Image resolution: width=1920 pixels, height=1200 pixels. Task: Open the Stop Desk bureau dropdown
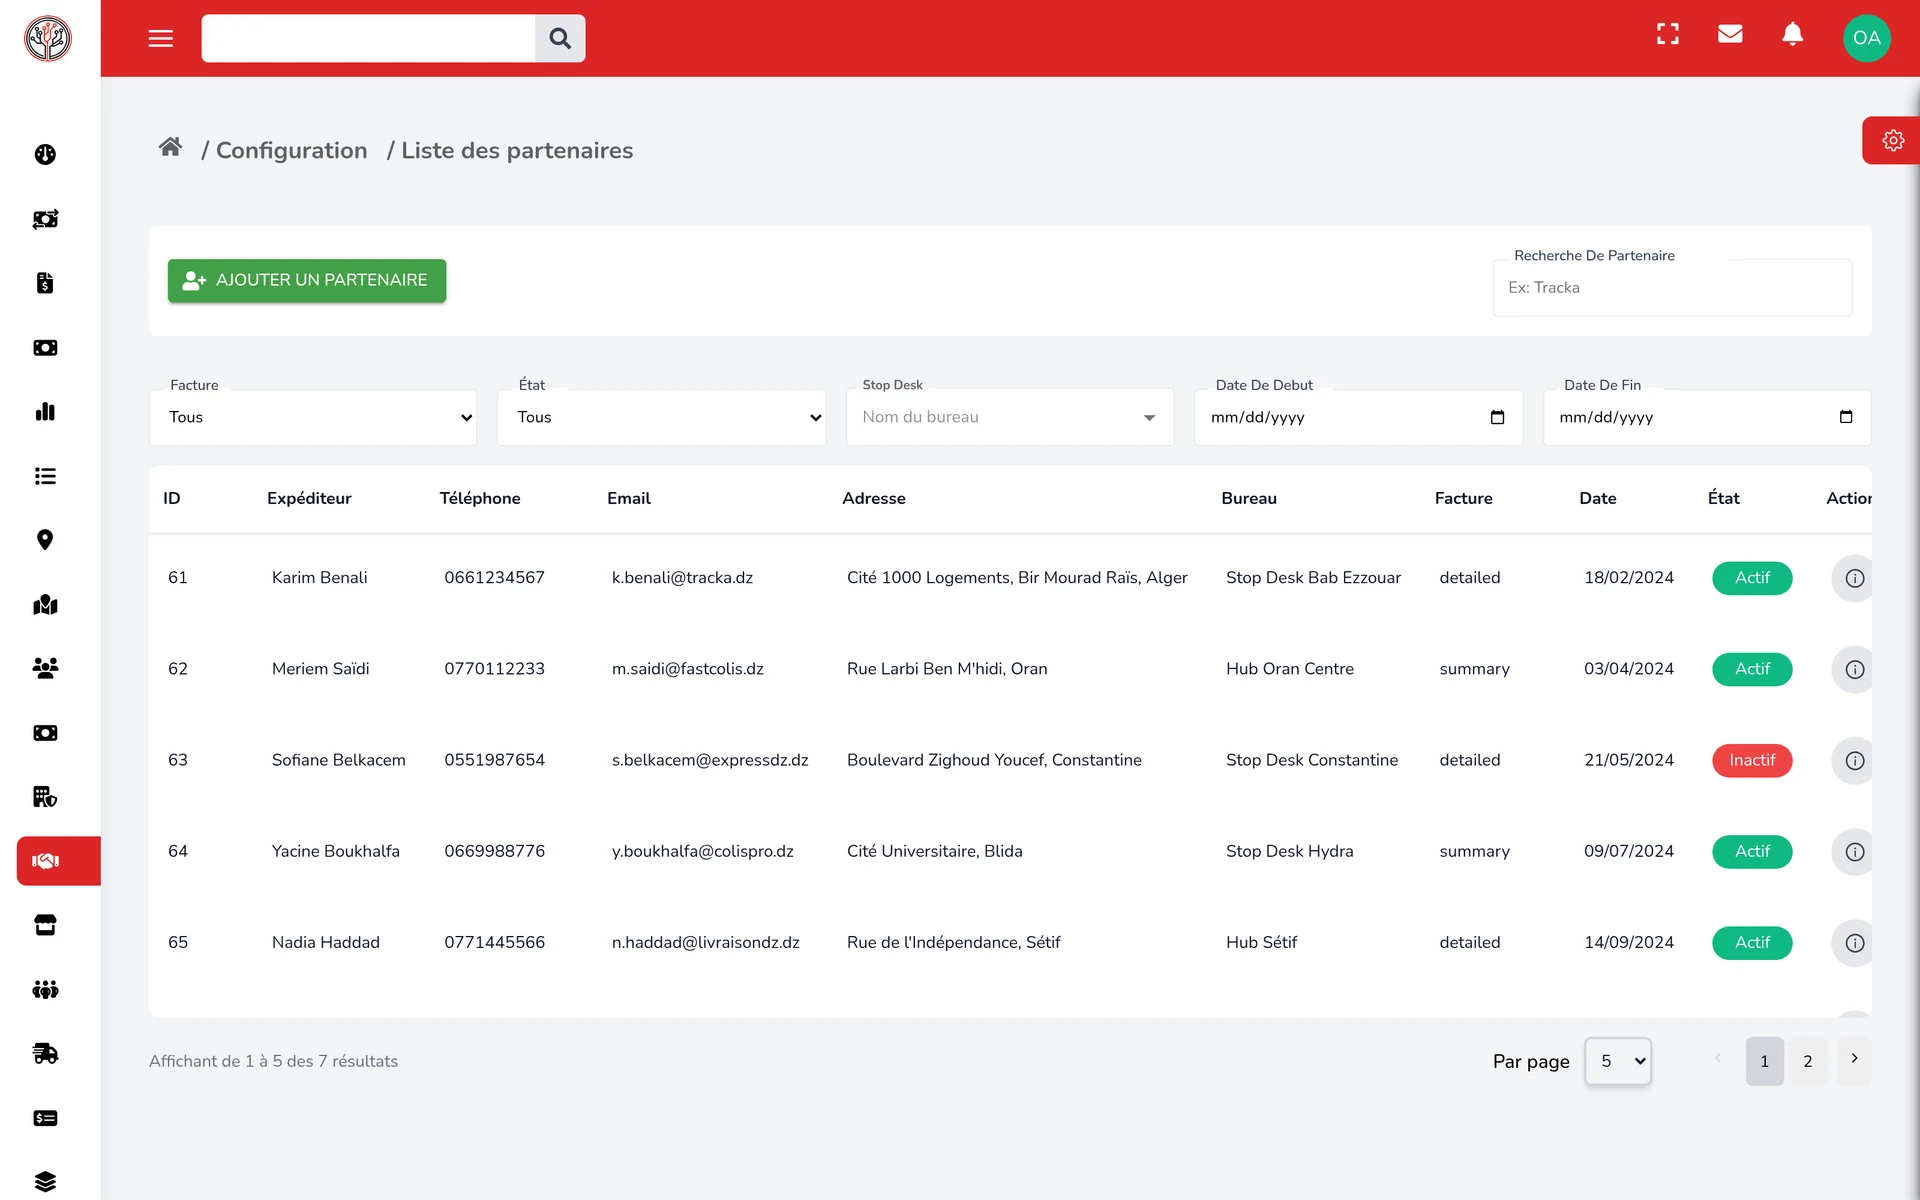pyautogui.click(x=1010, y=417)
